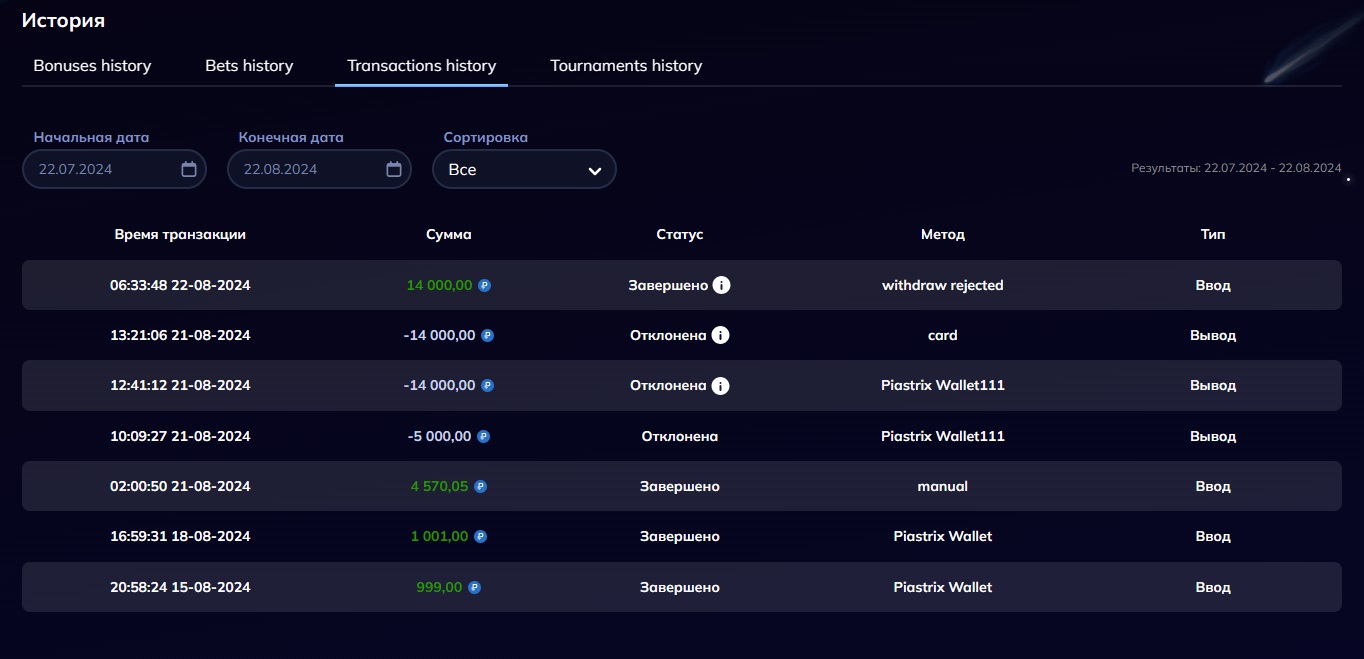The image size is (1364, 659).
Task: Select the manual deposit transaction row
Action: (942, 486)
